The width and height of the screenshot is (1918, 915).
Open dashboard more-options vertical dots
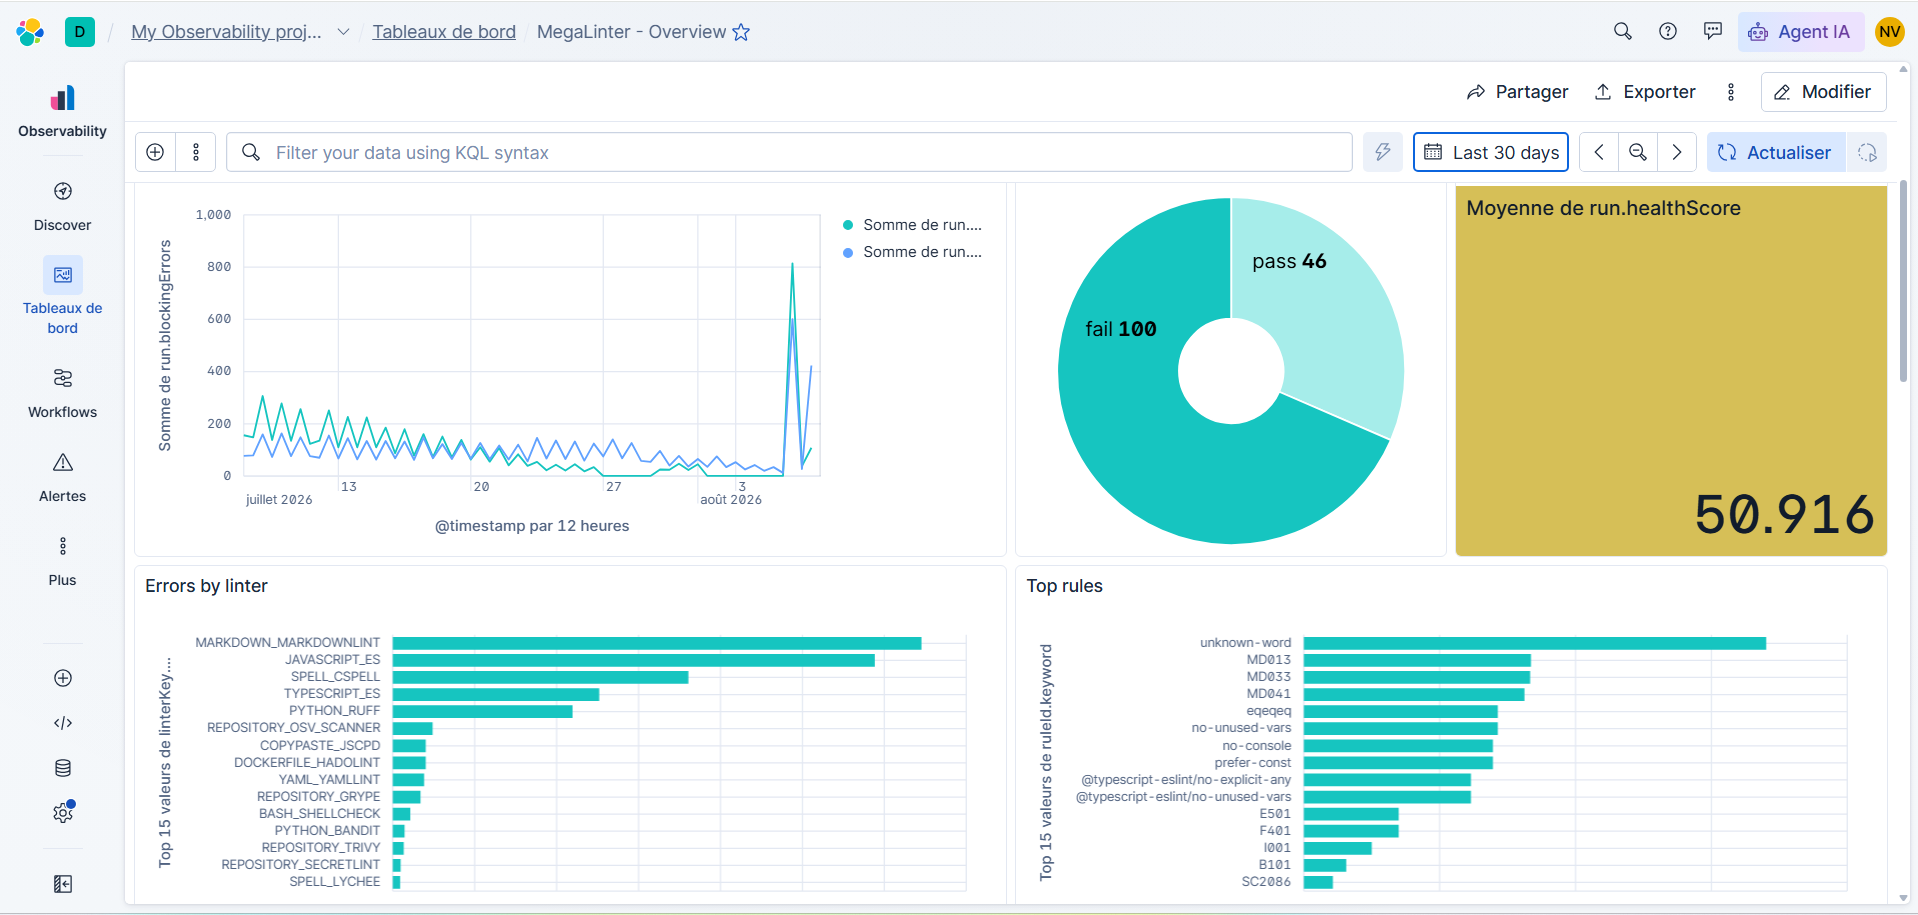[1731, 92]
